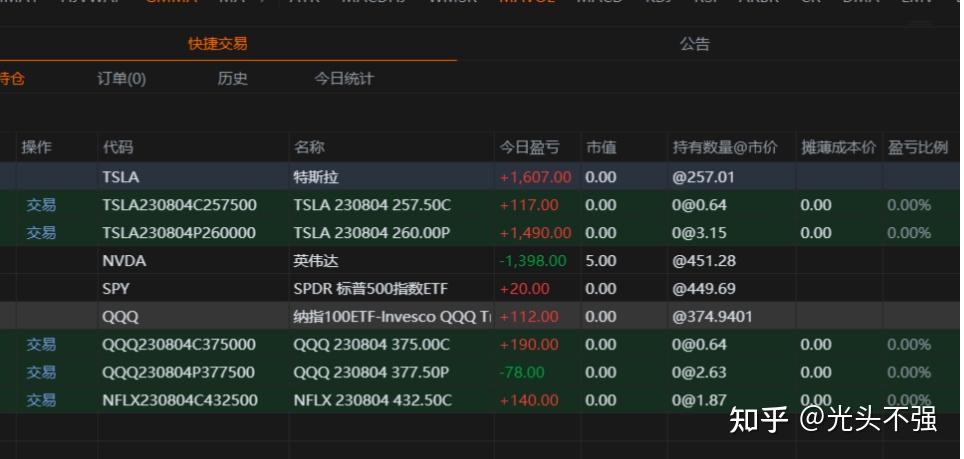Click 交易 for TSLA230804C257500

click(41, 205)
